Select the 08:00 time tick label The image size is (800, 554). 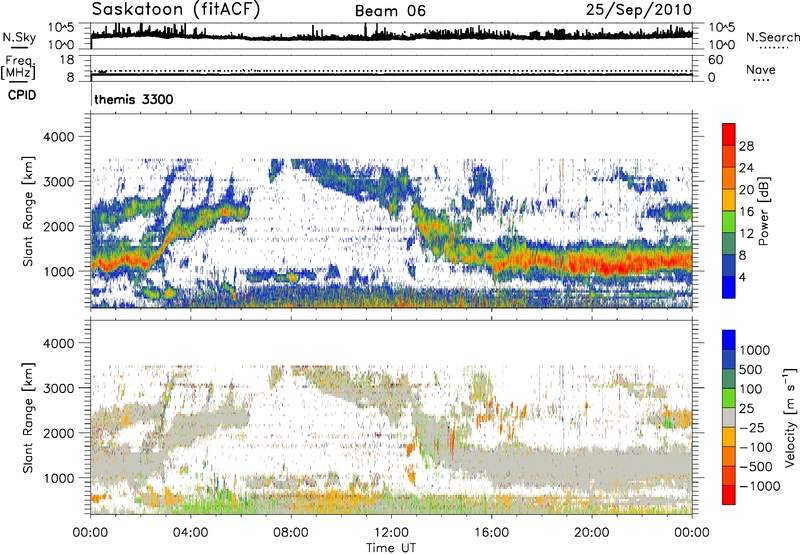click(x=291, y=533)
